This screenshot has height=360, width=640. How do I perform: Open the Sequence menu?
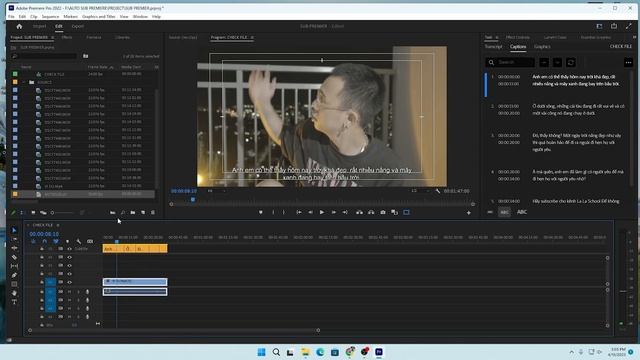50,17
